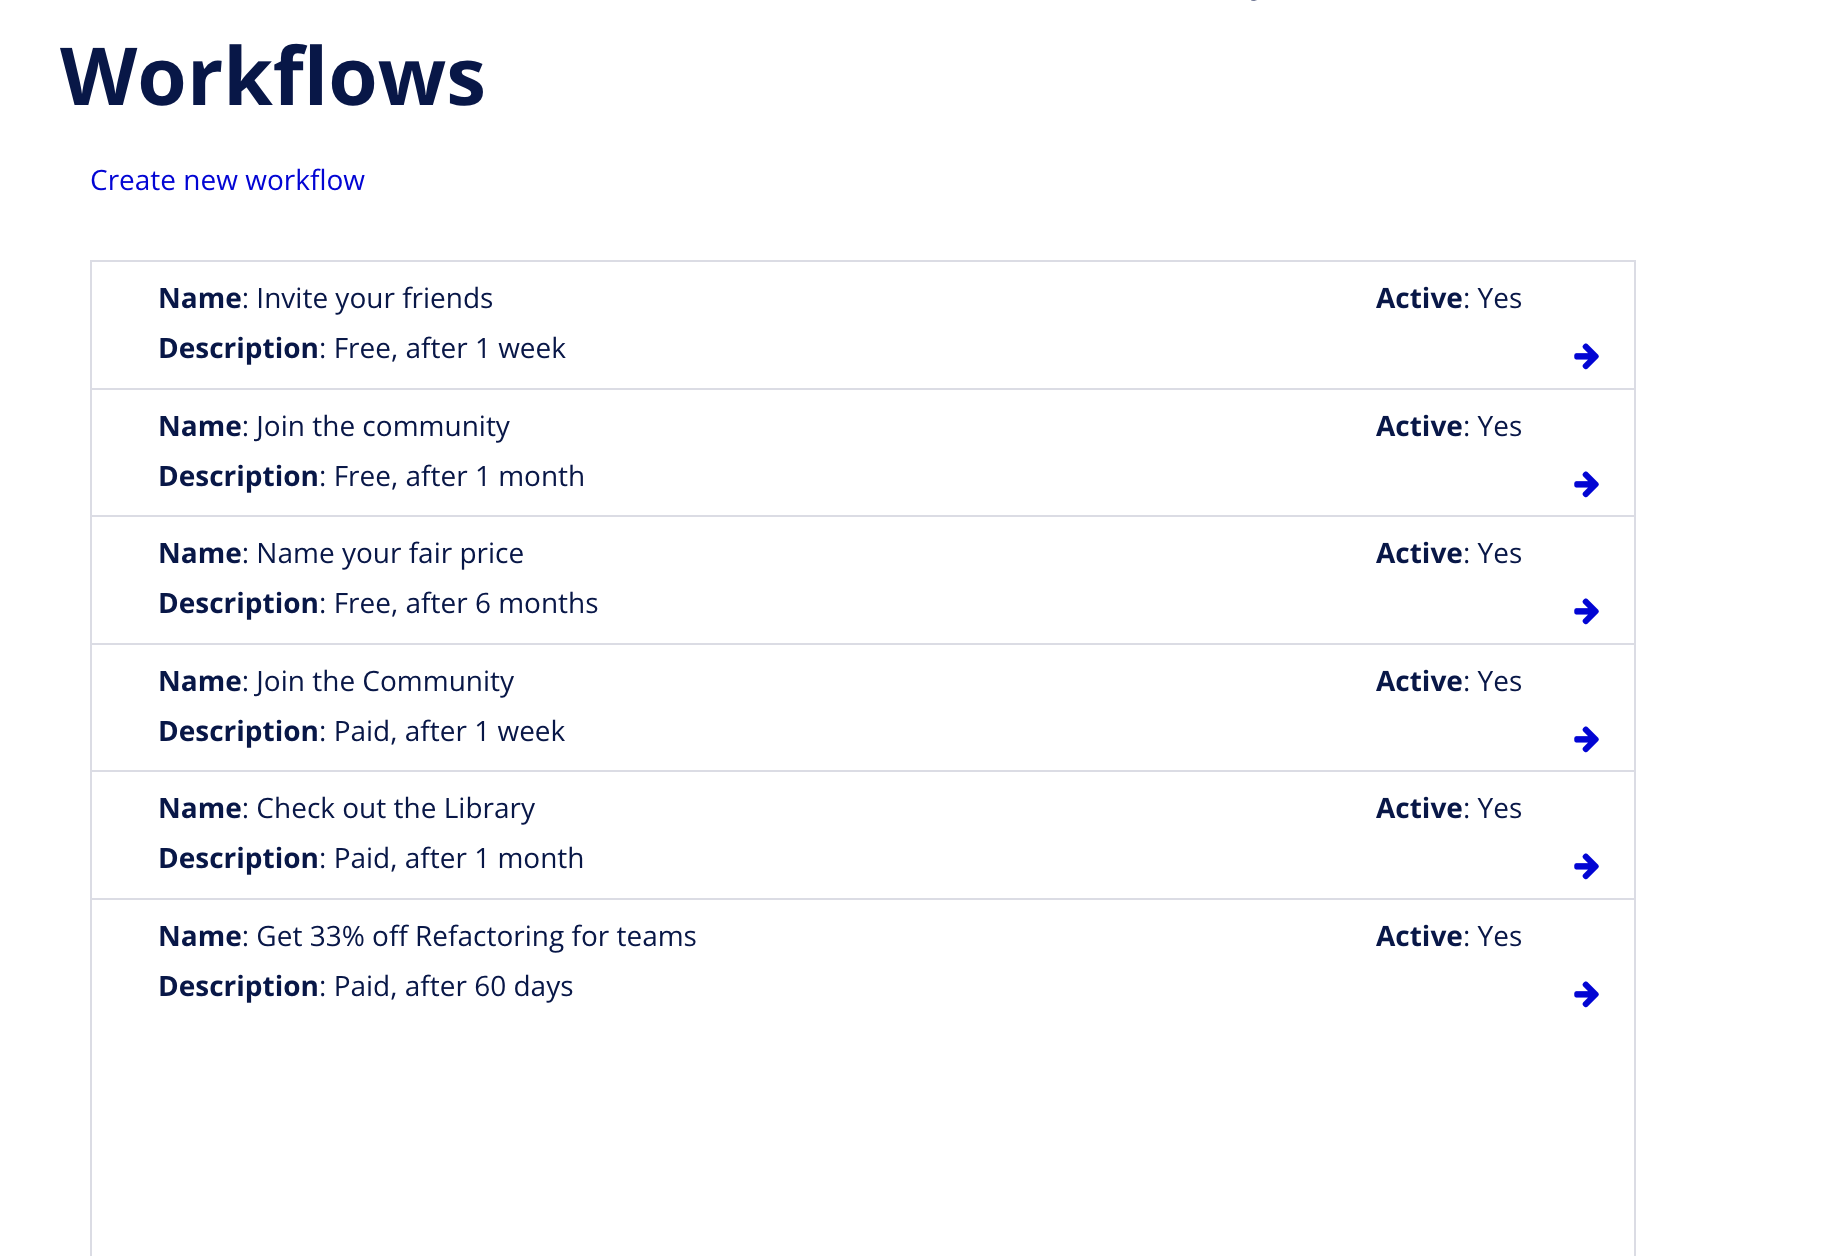Select the Name your fair price workflow row
Image resolution: width=1830 pixels, height=1256 pixels.
pos(700,580)
